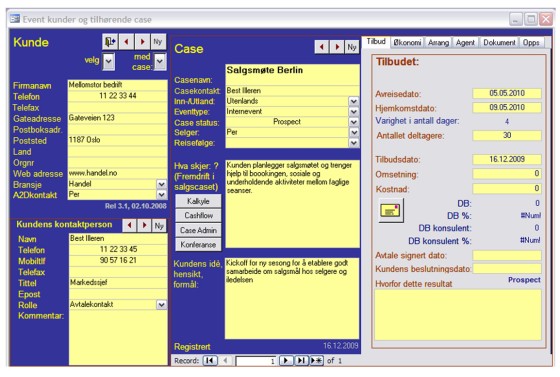Jump to last record in navigator
Screen dimensions: 560x377
point(301,361)
